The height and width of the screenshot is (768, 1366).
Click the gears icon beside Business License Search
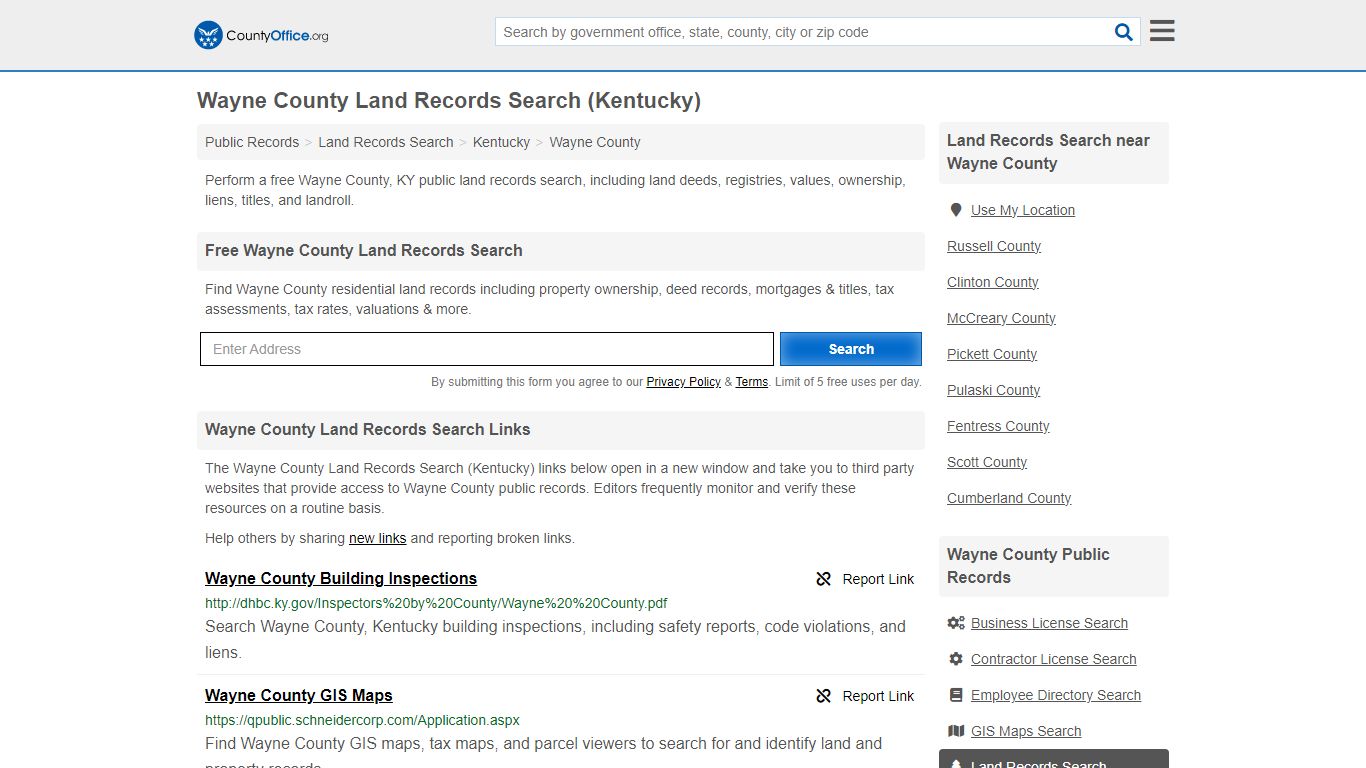point(956,623)
